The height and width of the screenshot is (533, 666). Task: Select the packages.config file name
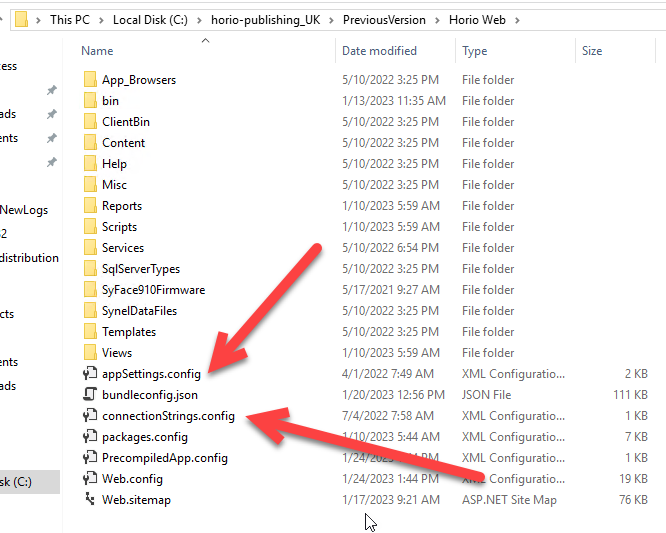pyautogui.click(x=144, y=437)
